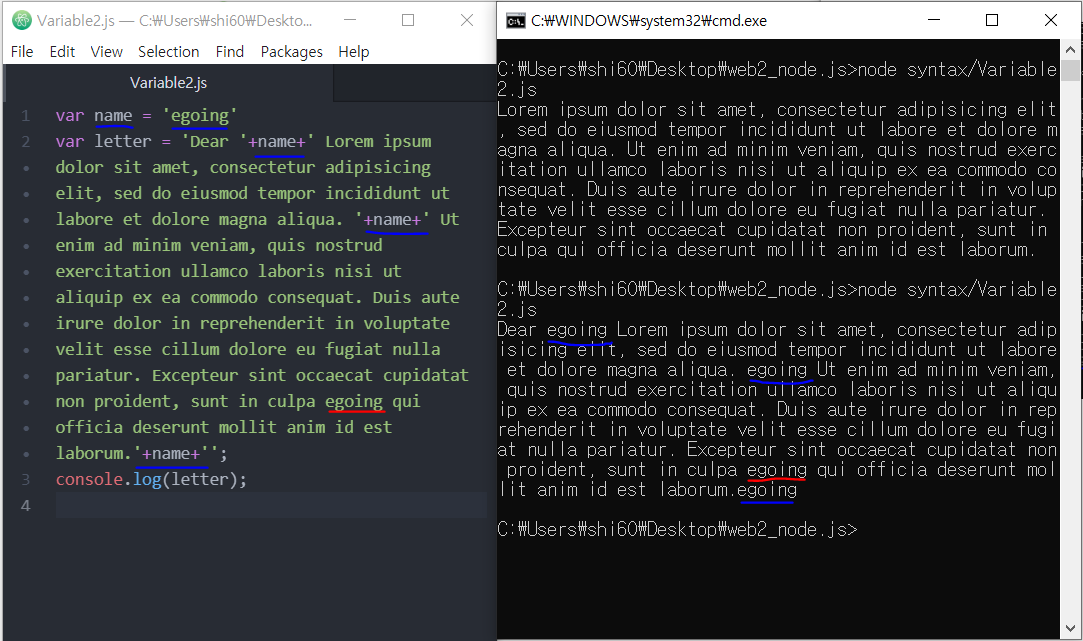
Task: Open the Selection menu
Action: [x=169, y=52]
